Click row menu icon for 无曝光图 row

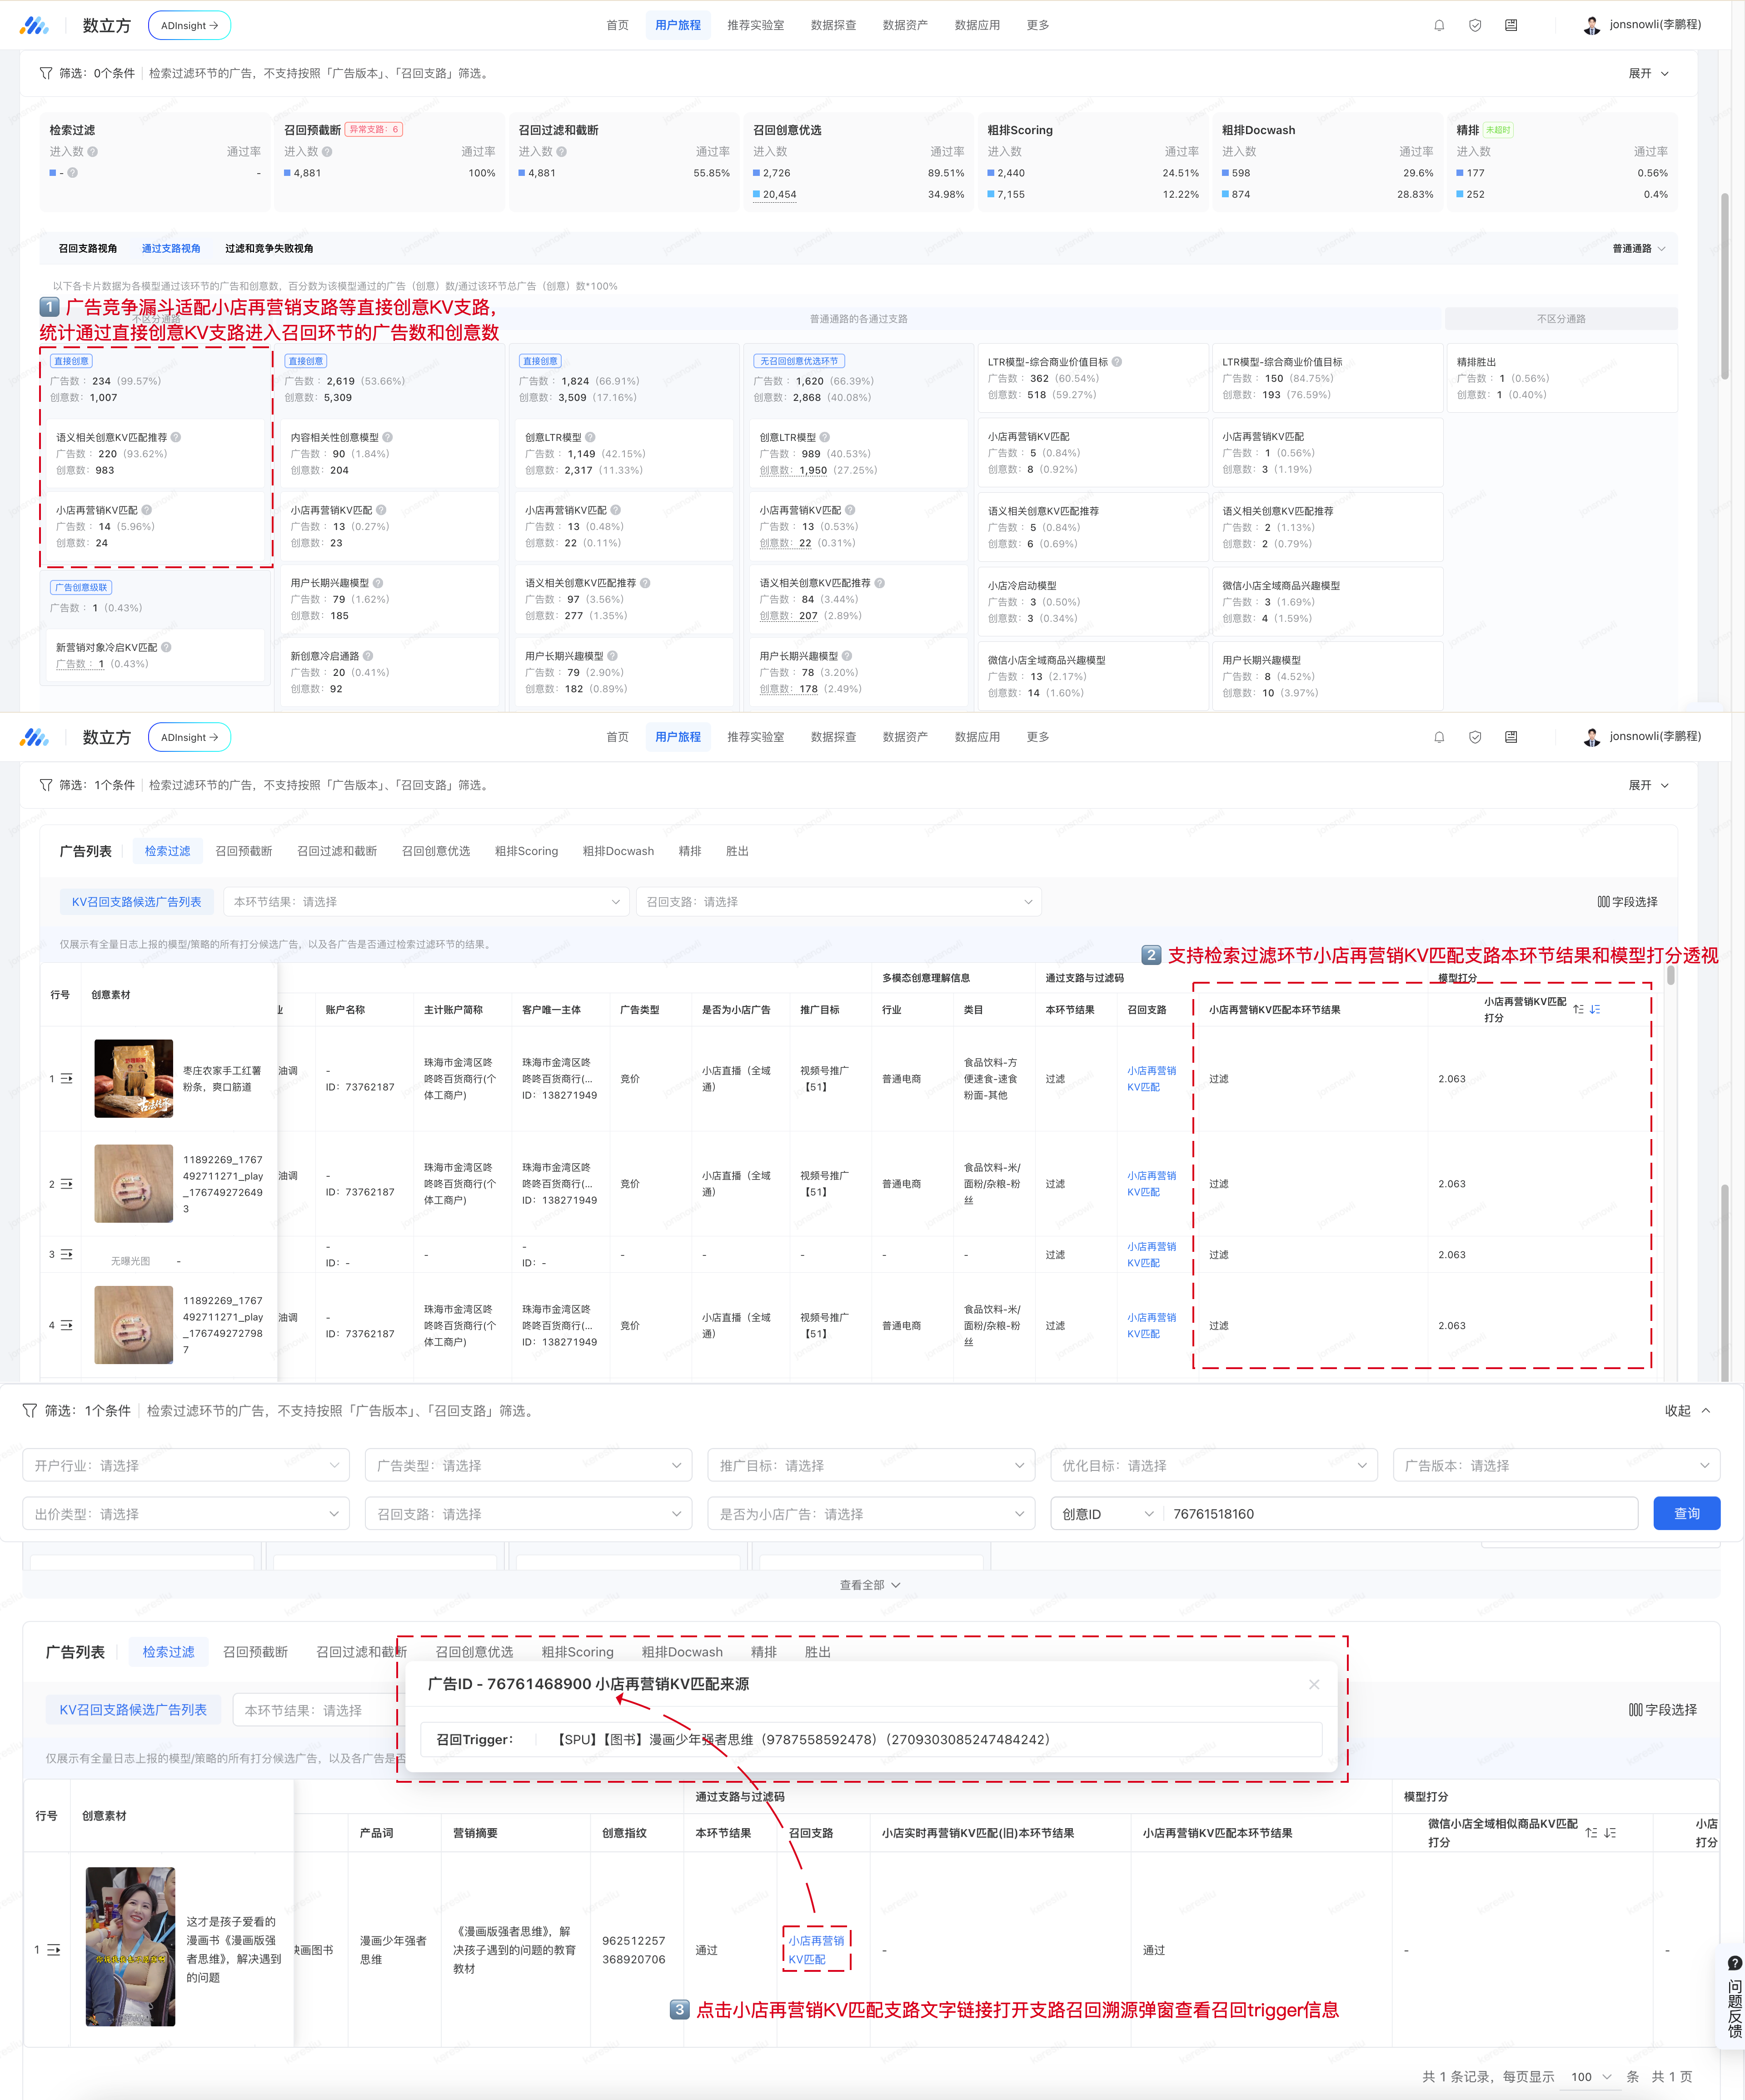point(66,1254)
